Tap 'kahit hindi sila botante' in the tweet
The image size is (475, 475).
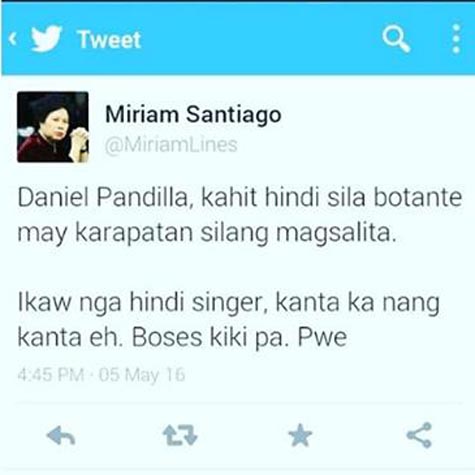[x=332, y=198]
